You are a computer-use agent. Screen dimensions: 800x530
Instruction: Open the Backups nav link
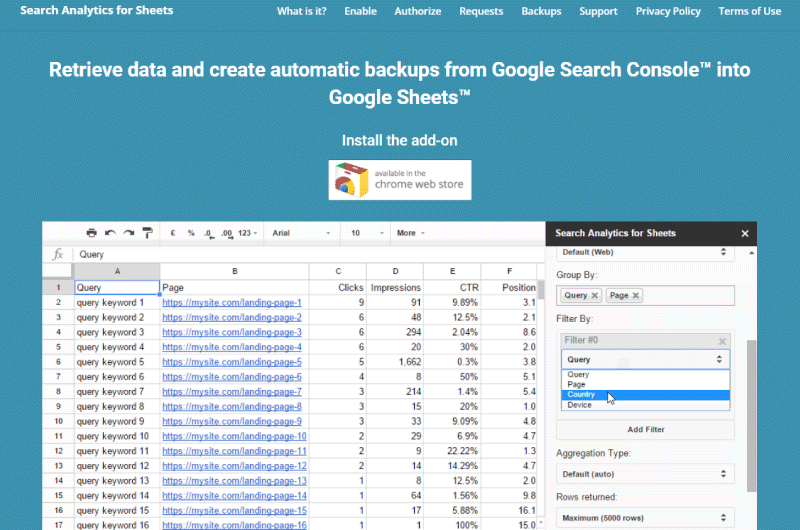[x=541, y=11]
